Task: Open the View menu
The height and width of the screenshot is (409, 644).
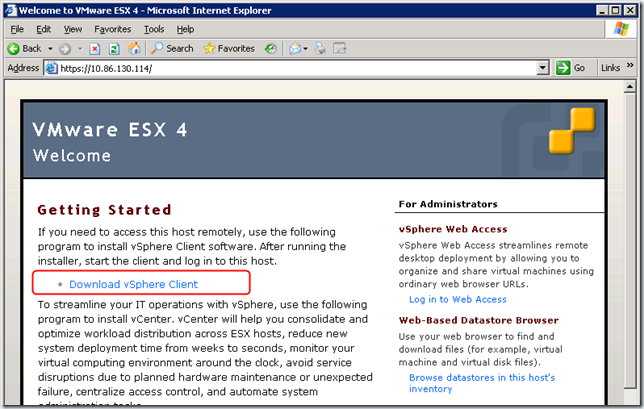Action: point(73,29)
